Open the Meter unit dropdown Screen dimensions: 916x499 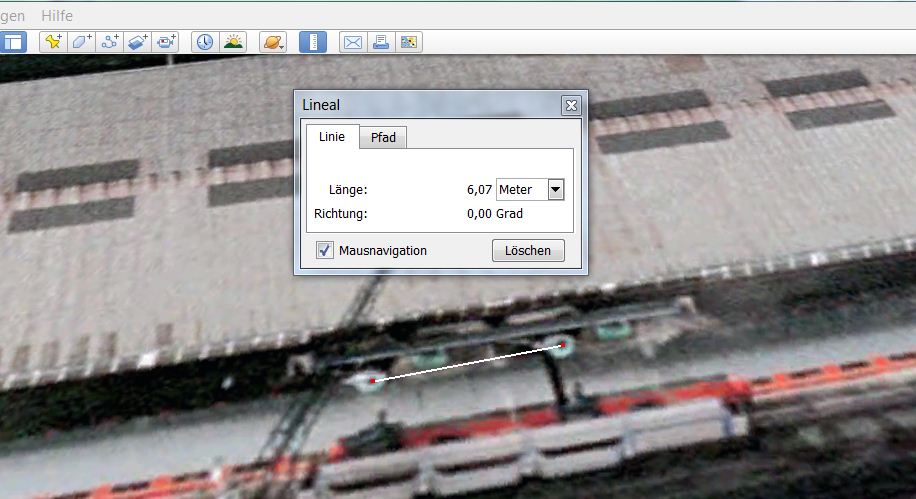pos(555,189)
